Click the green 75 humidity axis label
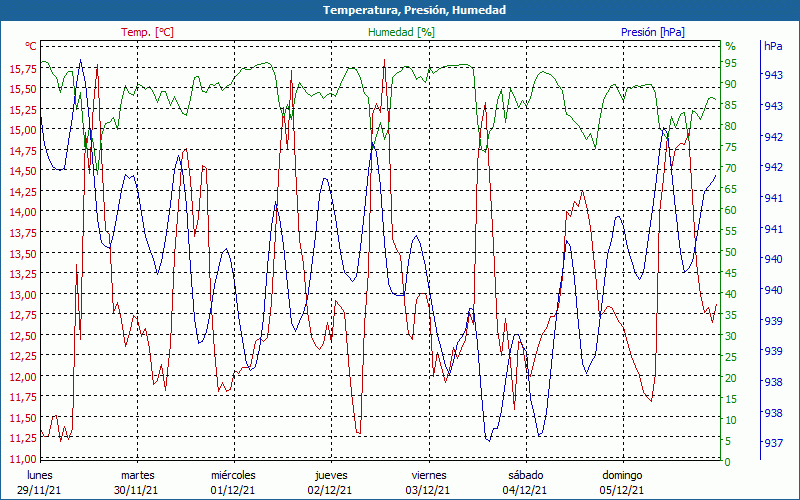The image size is (800, 500). 731,147
